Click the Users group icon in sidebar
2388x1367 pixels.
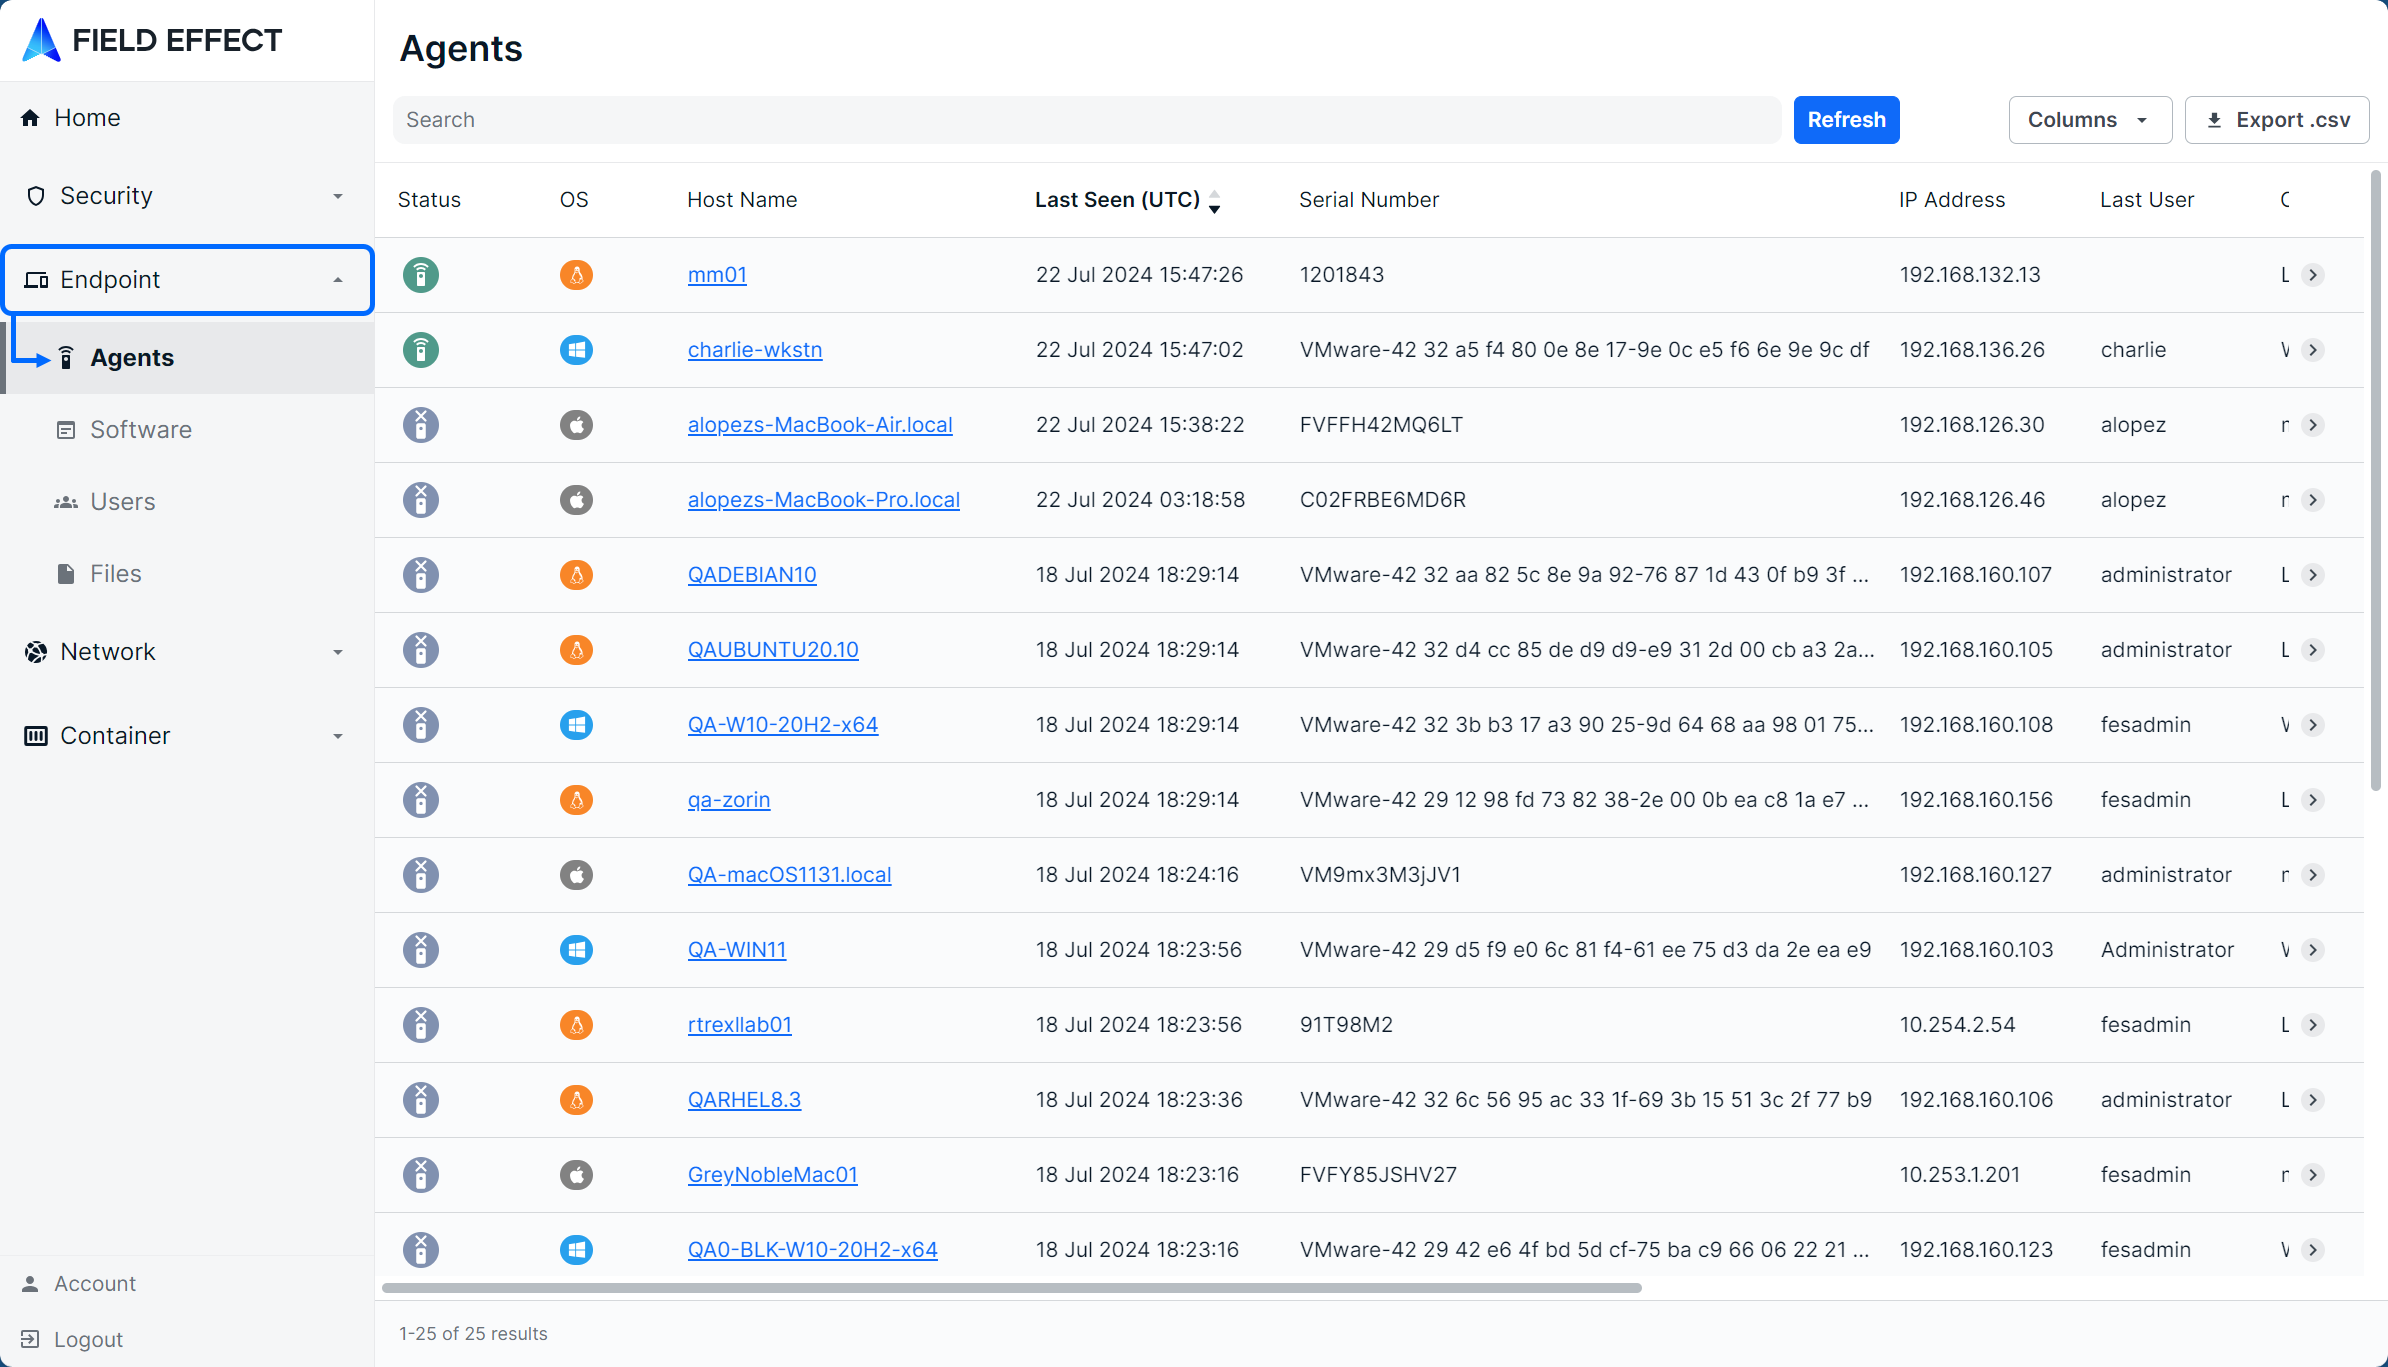tap(66, 502)
